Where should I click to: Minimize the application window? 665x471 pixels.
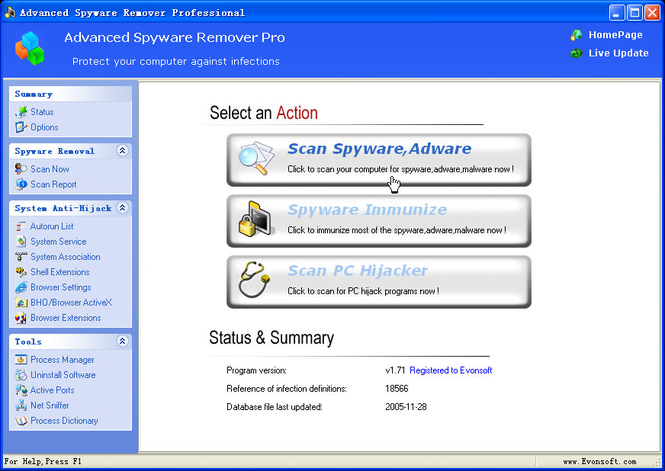click(x=617, y=13)
